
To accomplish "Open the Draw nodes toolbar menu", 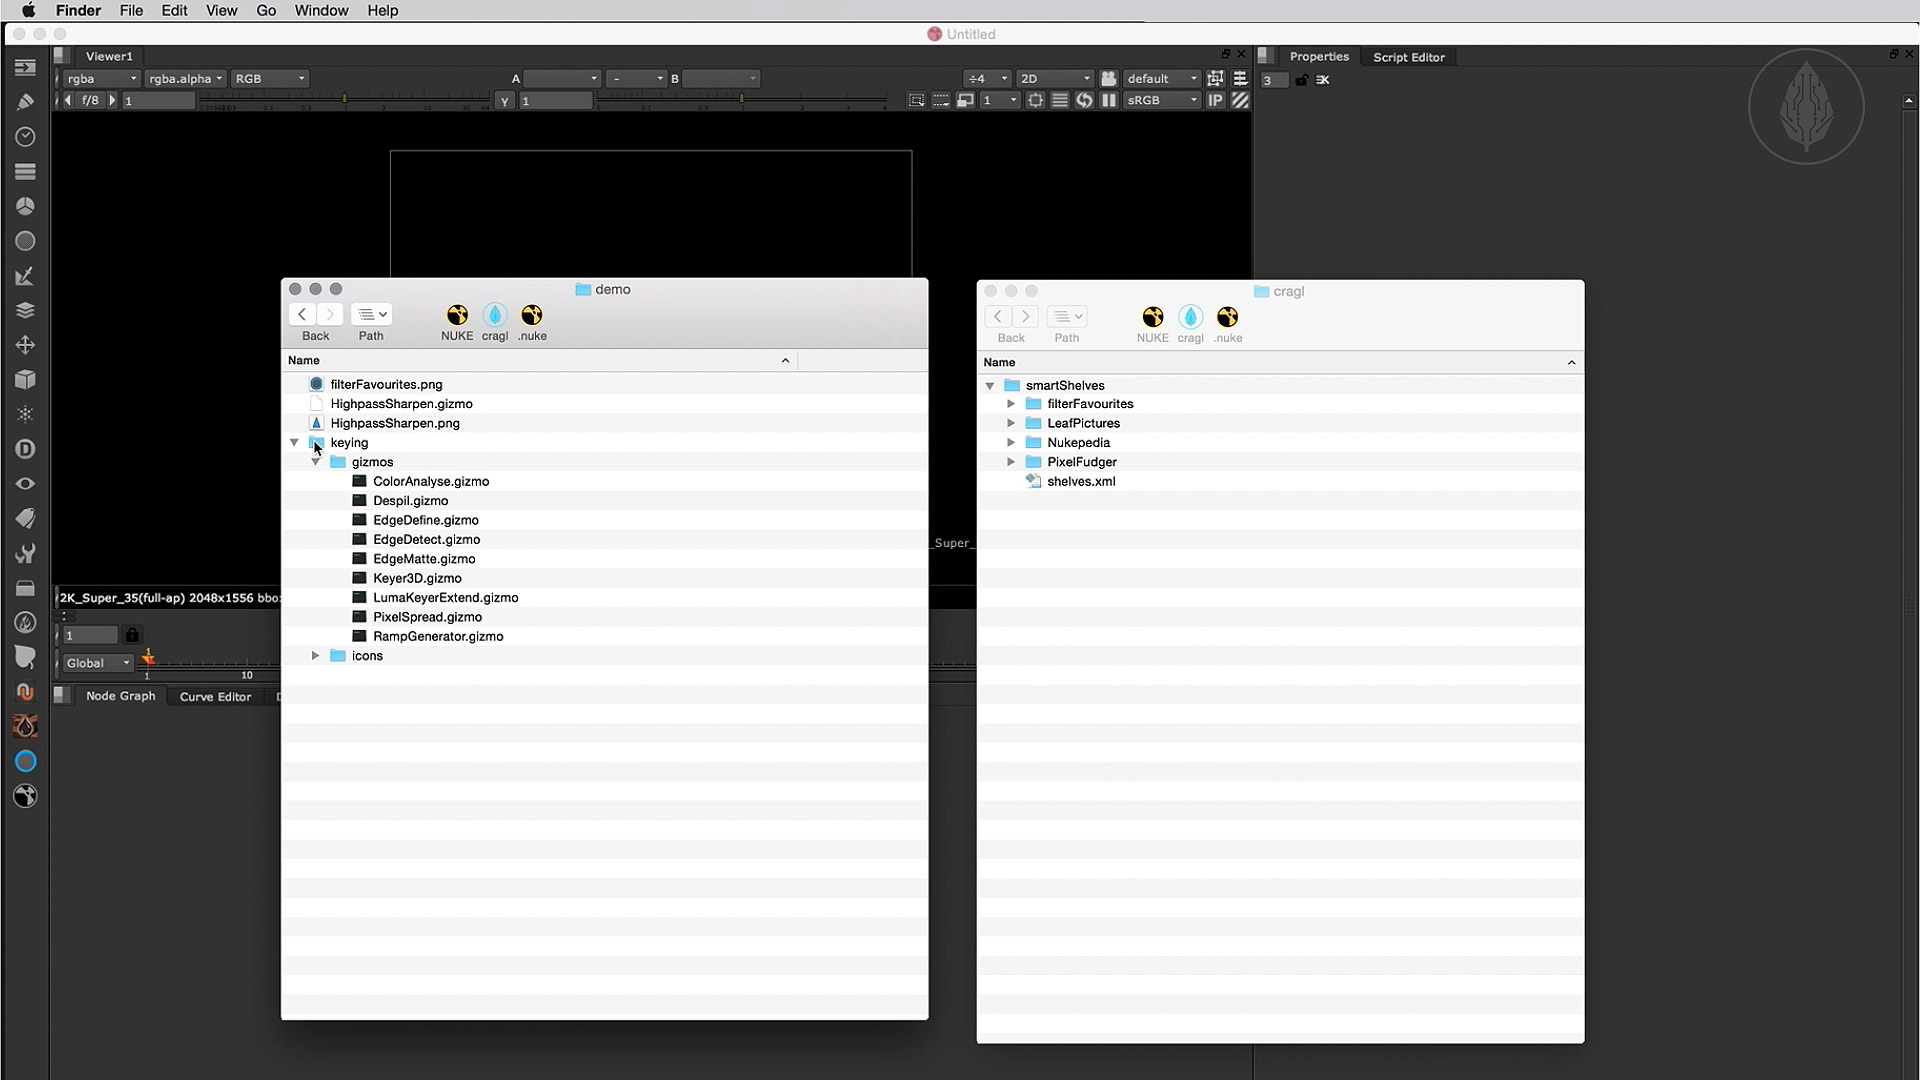I will click(25, 102).
